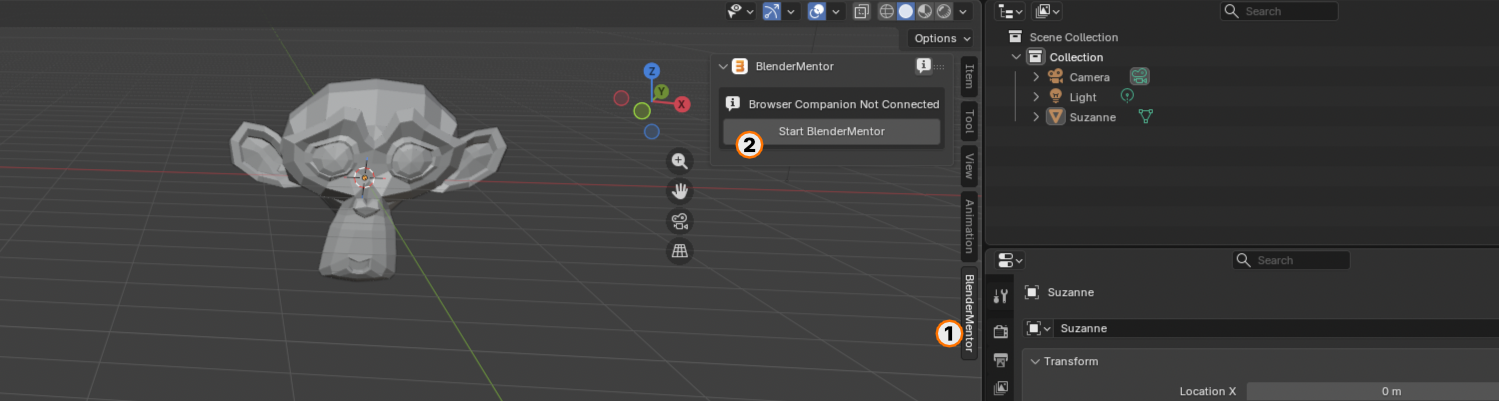This screenshot has height=401, width=1499.
Task: Open the Tool properties tab icon
Action: coord(1001,296)
